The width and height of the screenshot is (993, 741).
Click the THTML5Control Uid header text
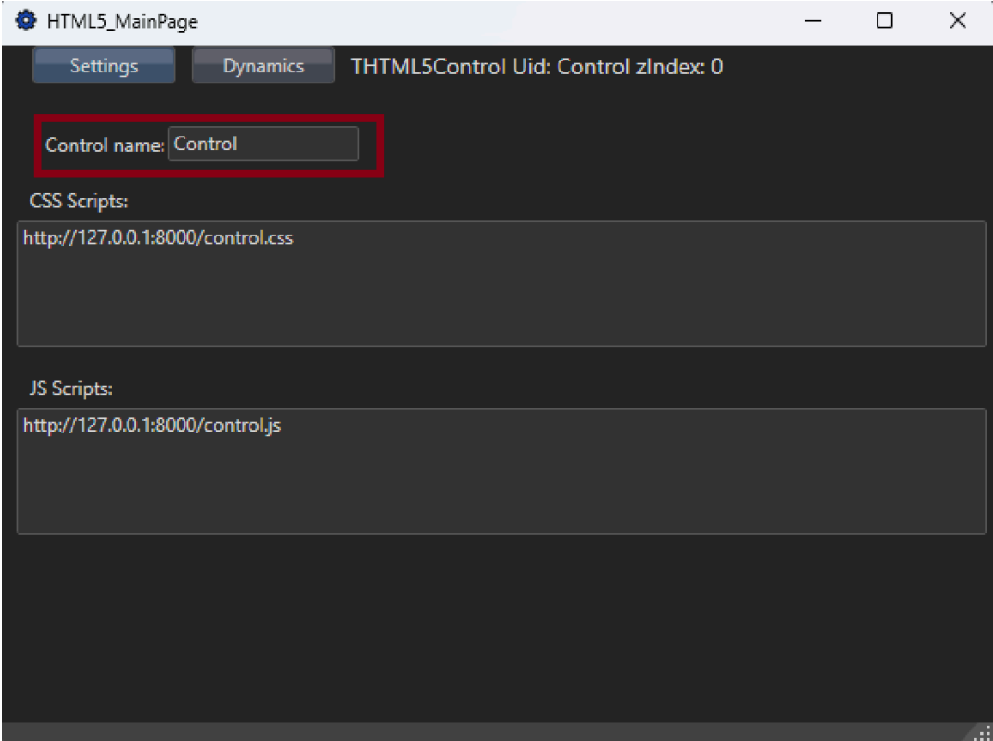click(535, 68)
